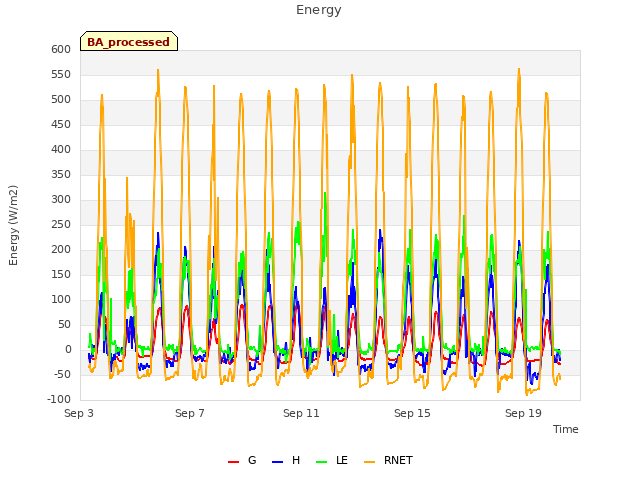Click the -50 y-axis tick label
Image resolution: width=640 pixels, height=480 pixels.
pos(63,375)
